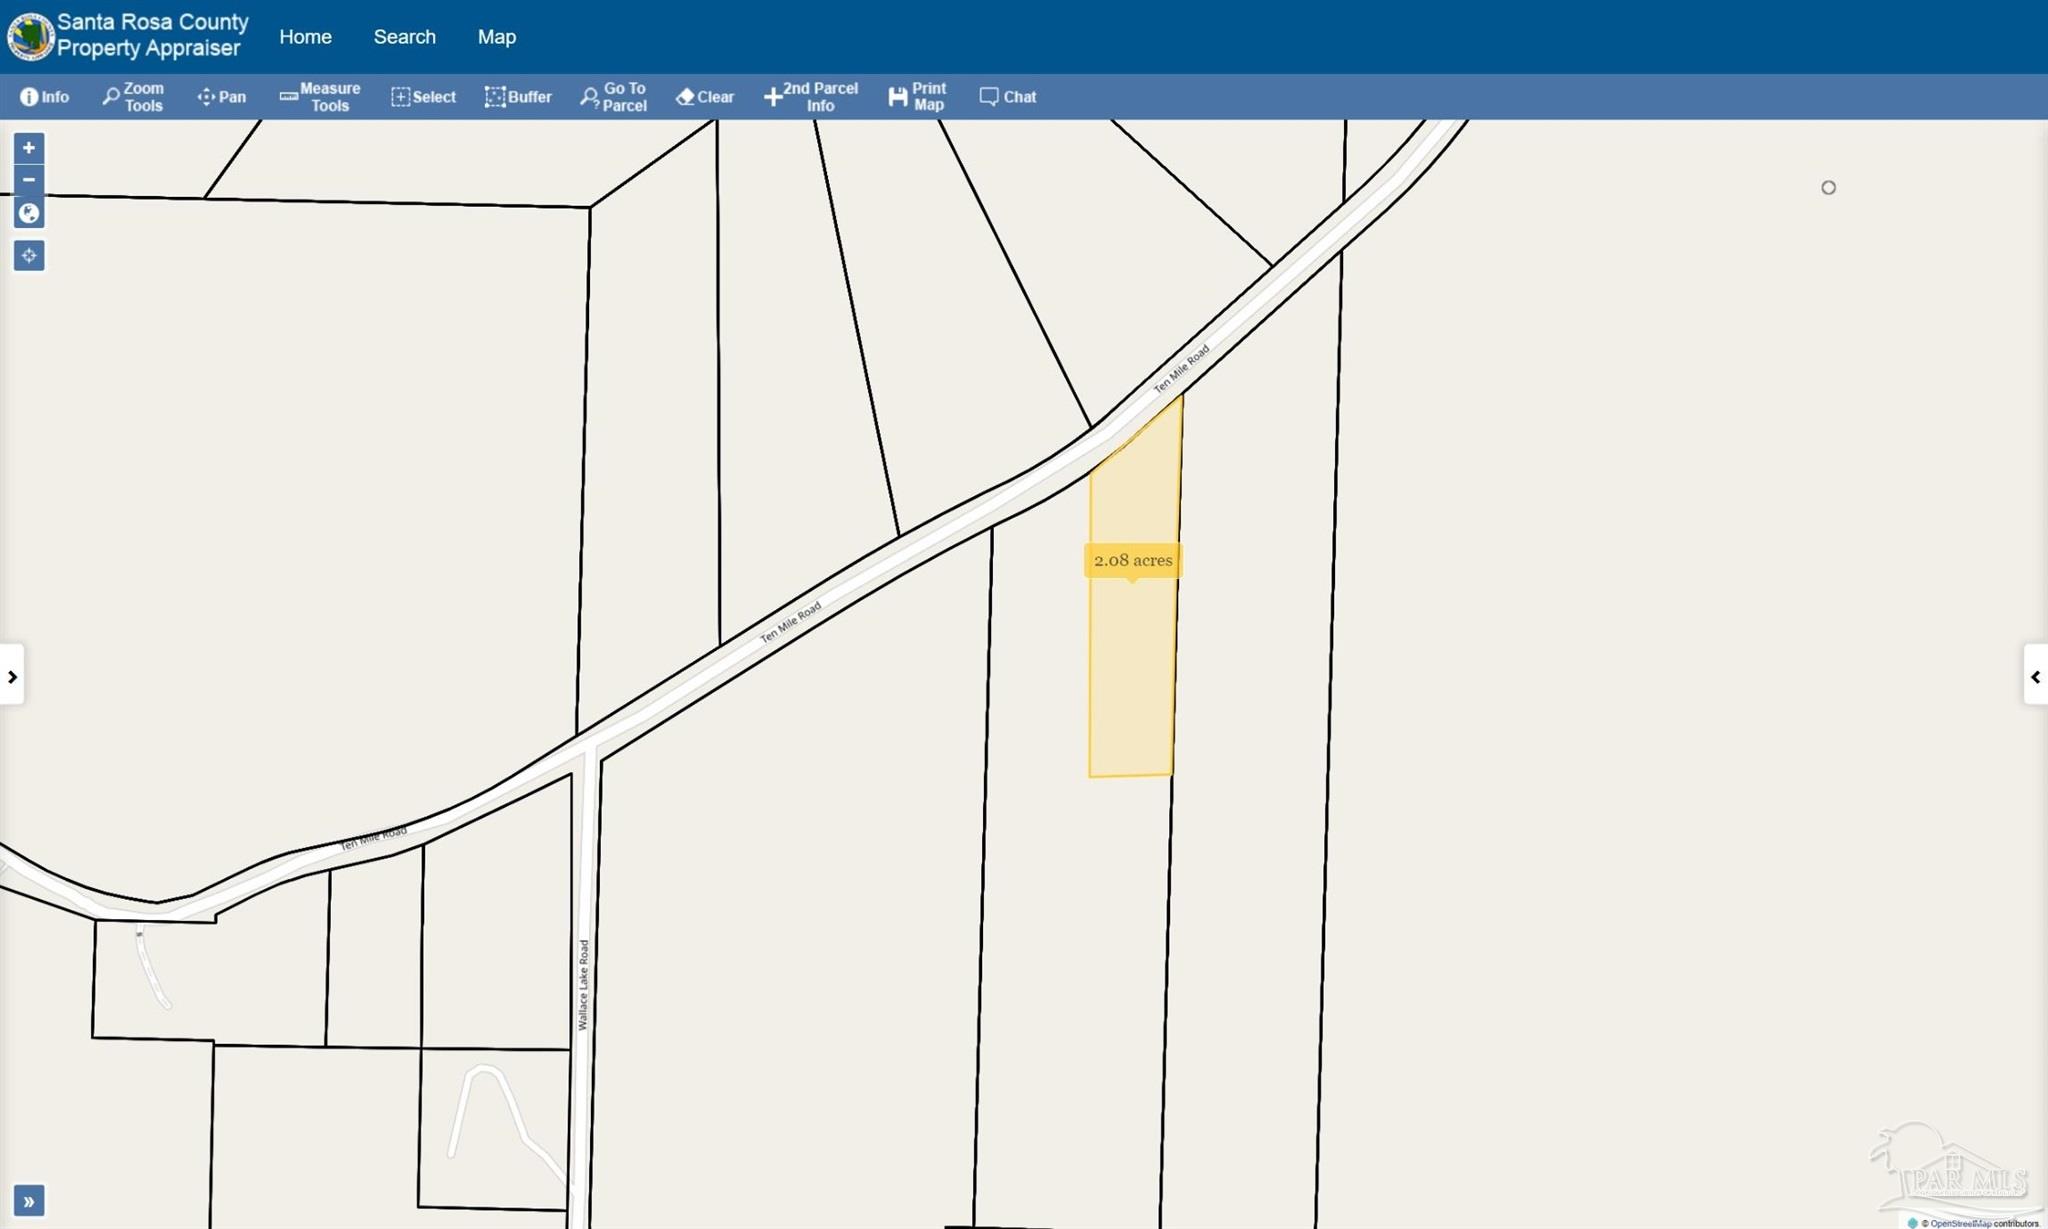Choose the Select tool
The width and height of the screenshot is (2048, 1229).
(x=423, y=97)
